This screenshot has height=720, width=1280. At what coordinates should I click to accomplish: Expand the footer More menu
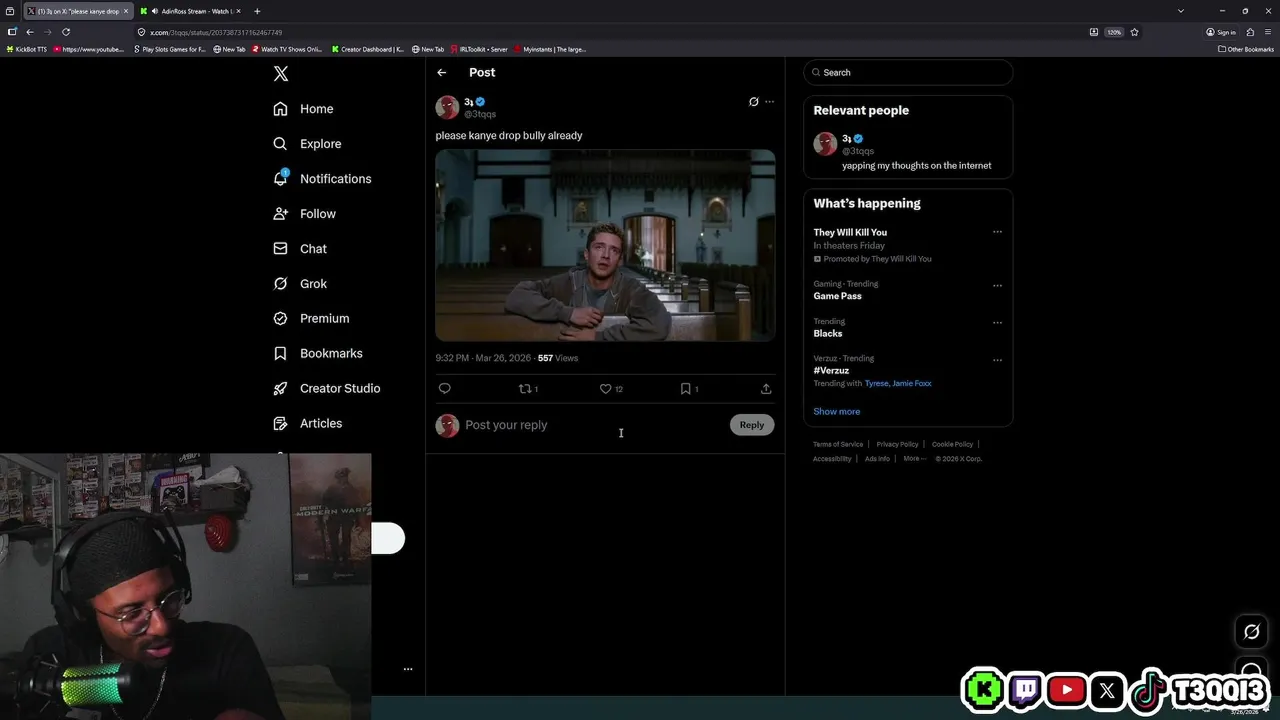coord(915,459)
